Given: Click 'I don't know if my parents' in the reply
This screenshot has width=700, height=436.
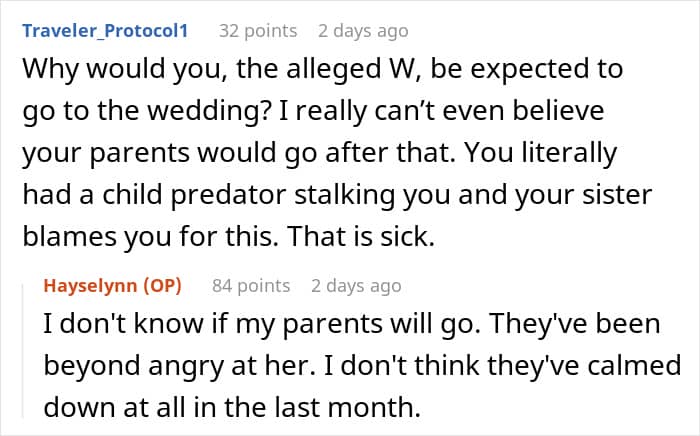Looking at the screenshot, I should [x=213, y=324].
